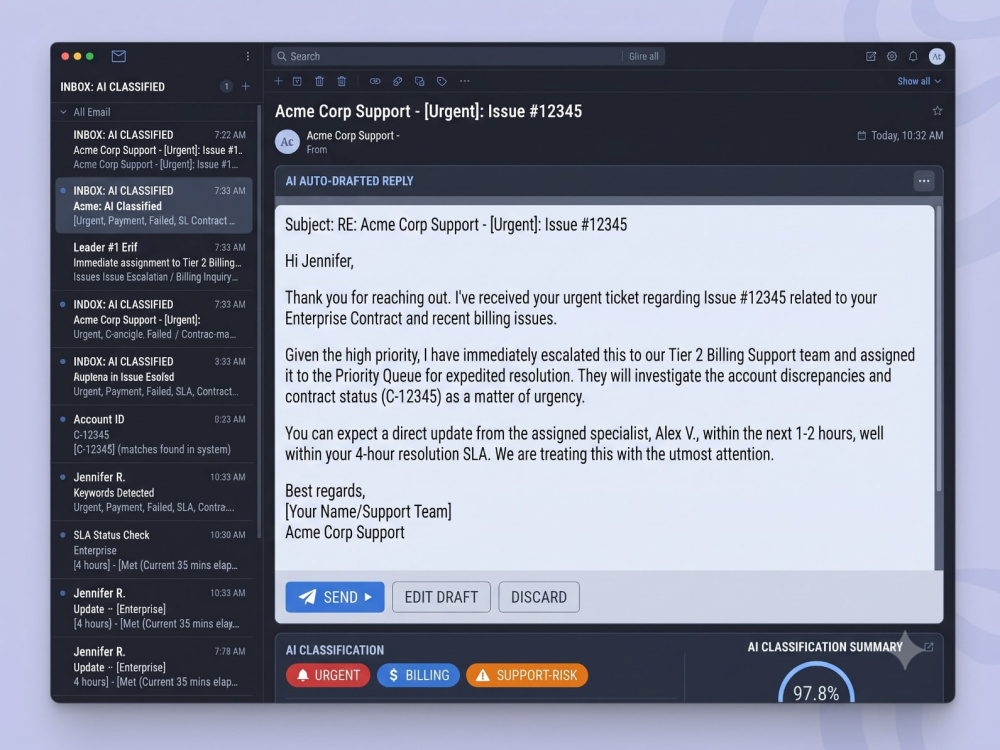This screenshot has height=750, width=1000.
Task: Click the Ac sender avatar
Action: coord(287,142)
